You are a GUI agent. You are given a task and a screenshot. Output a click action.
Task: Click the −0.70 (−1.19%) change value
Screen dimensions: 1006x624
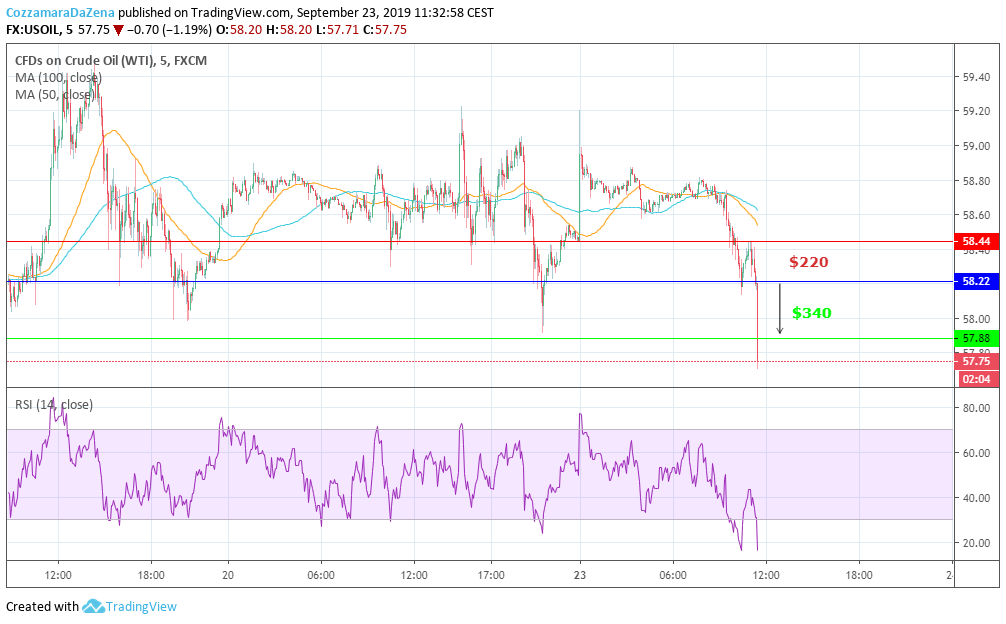169,30
